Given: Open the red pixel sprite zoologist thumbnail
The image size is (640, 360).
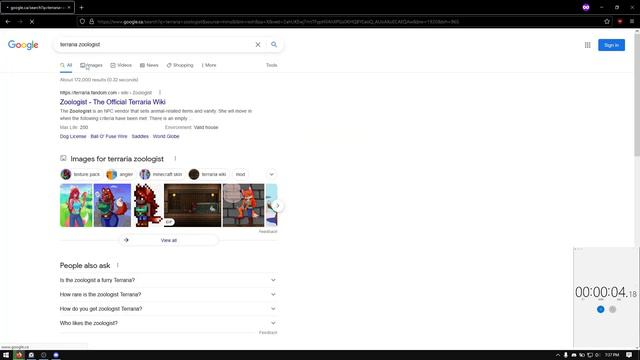Looking at the screenshot, I should click(147, 205).
